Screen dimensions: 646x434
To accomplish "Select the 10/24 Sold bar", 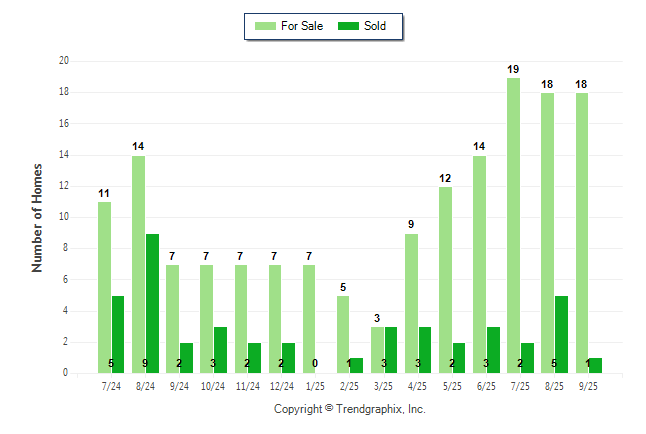I will pos(220,350).
